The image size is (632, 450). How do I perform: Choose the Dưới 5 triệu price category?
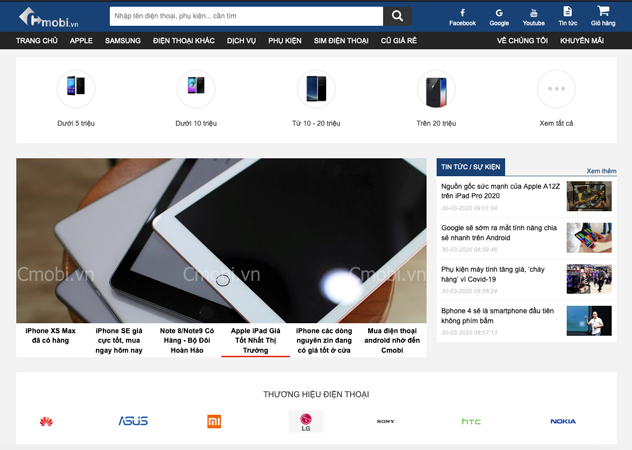(76, 89)
